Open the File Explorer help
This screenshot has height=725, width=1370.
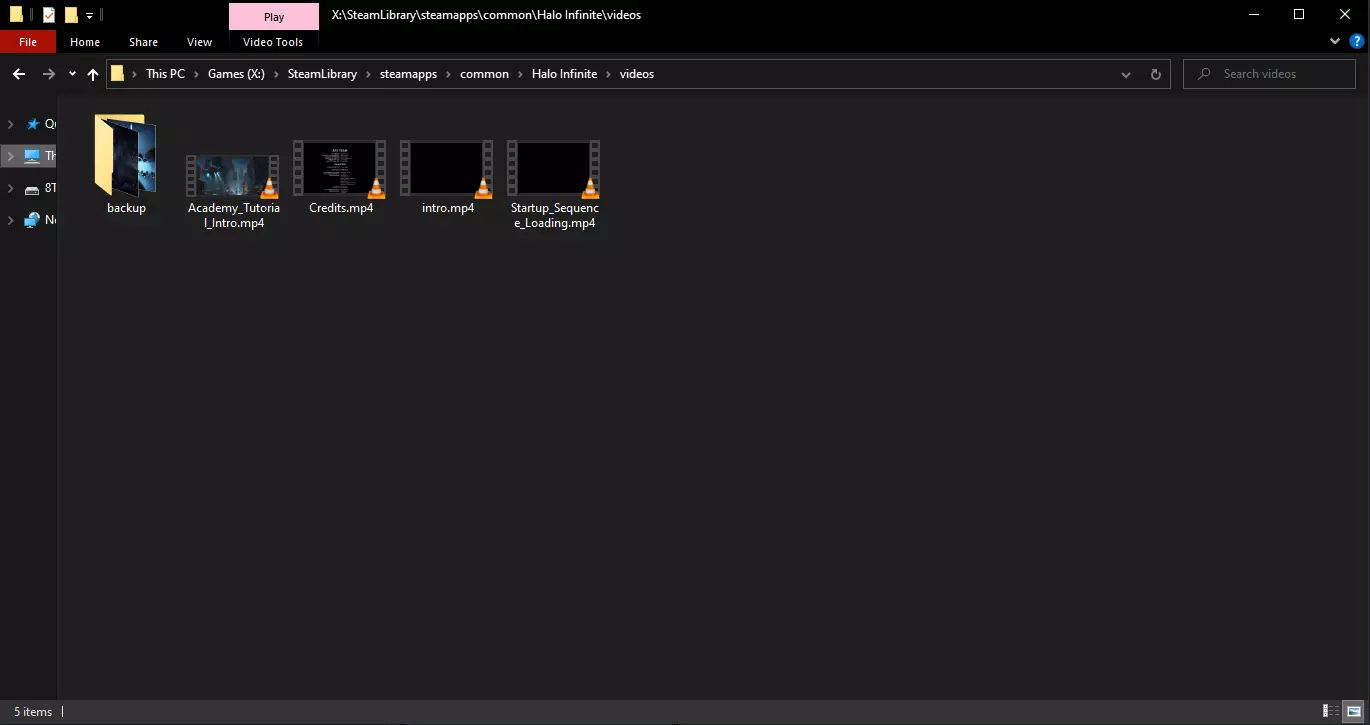1357,42
